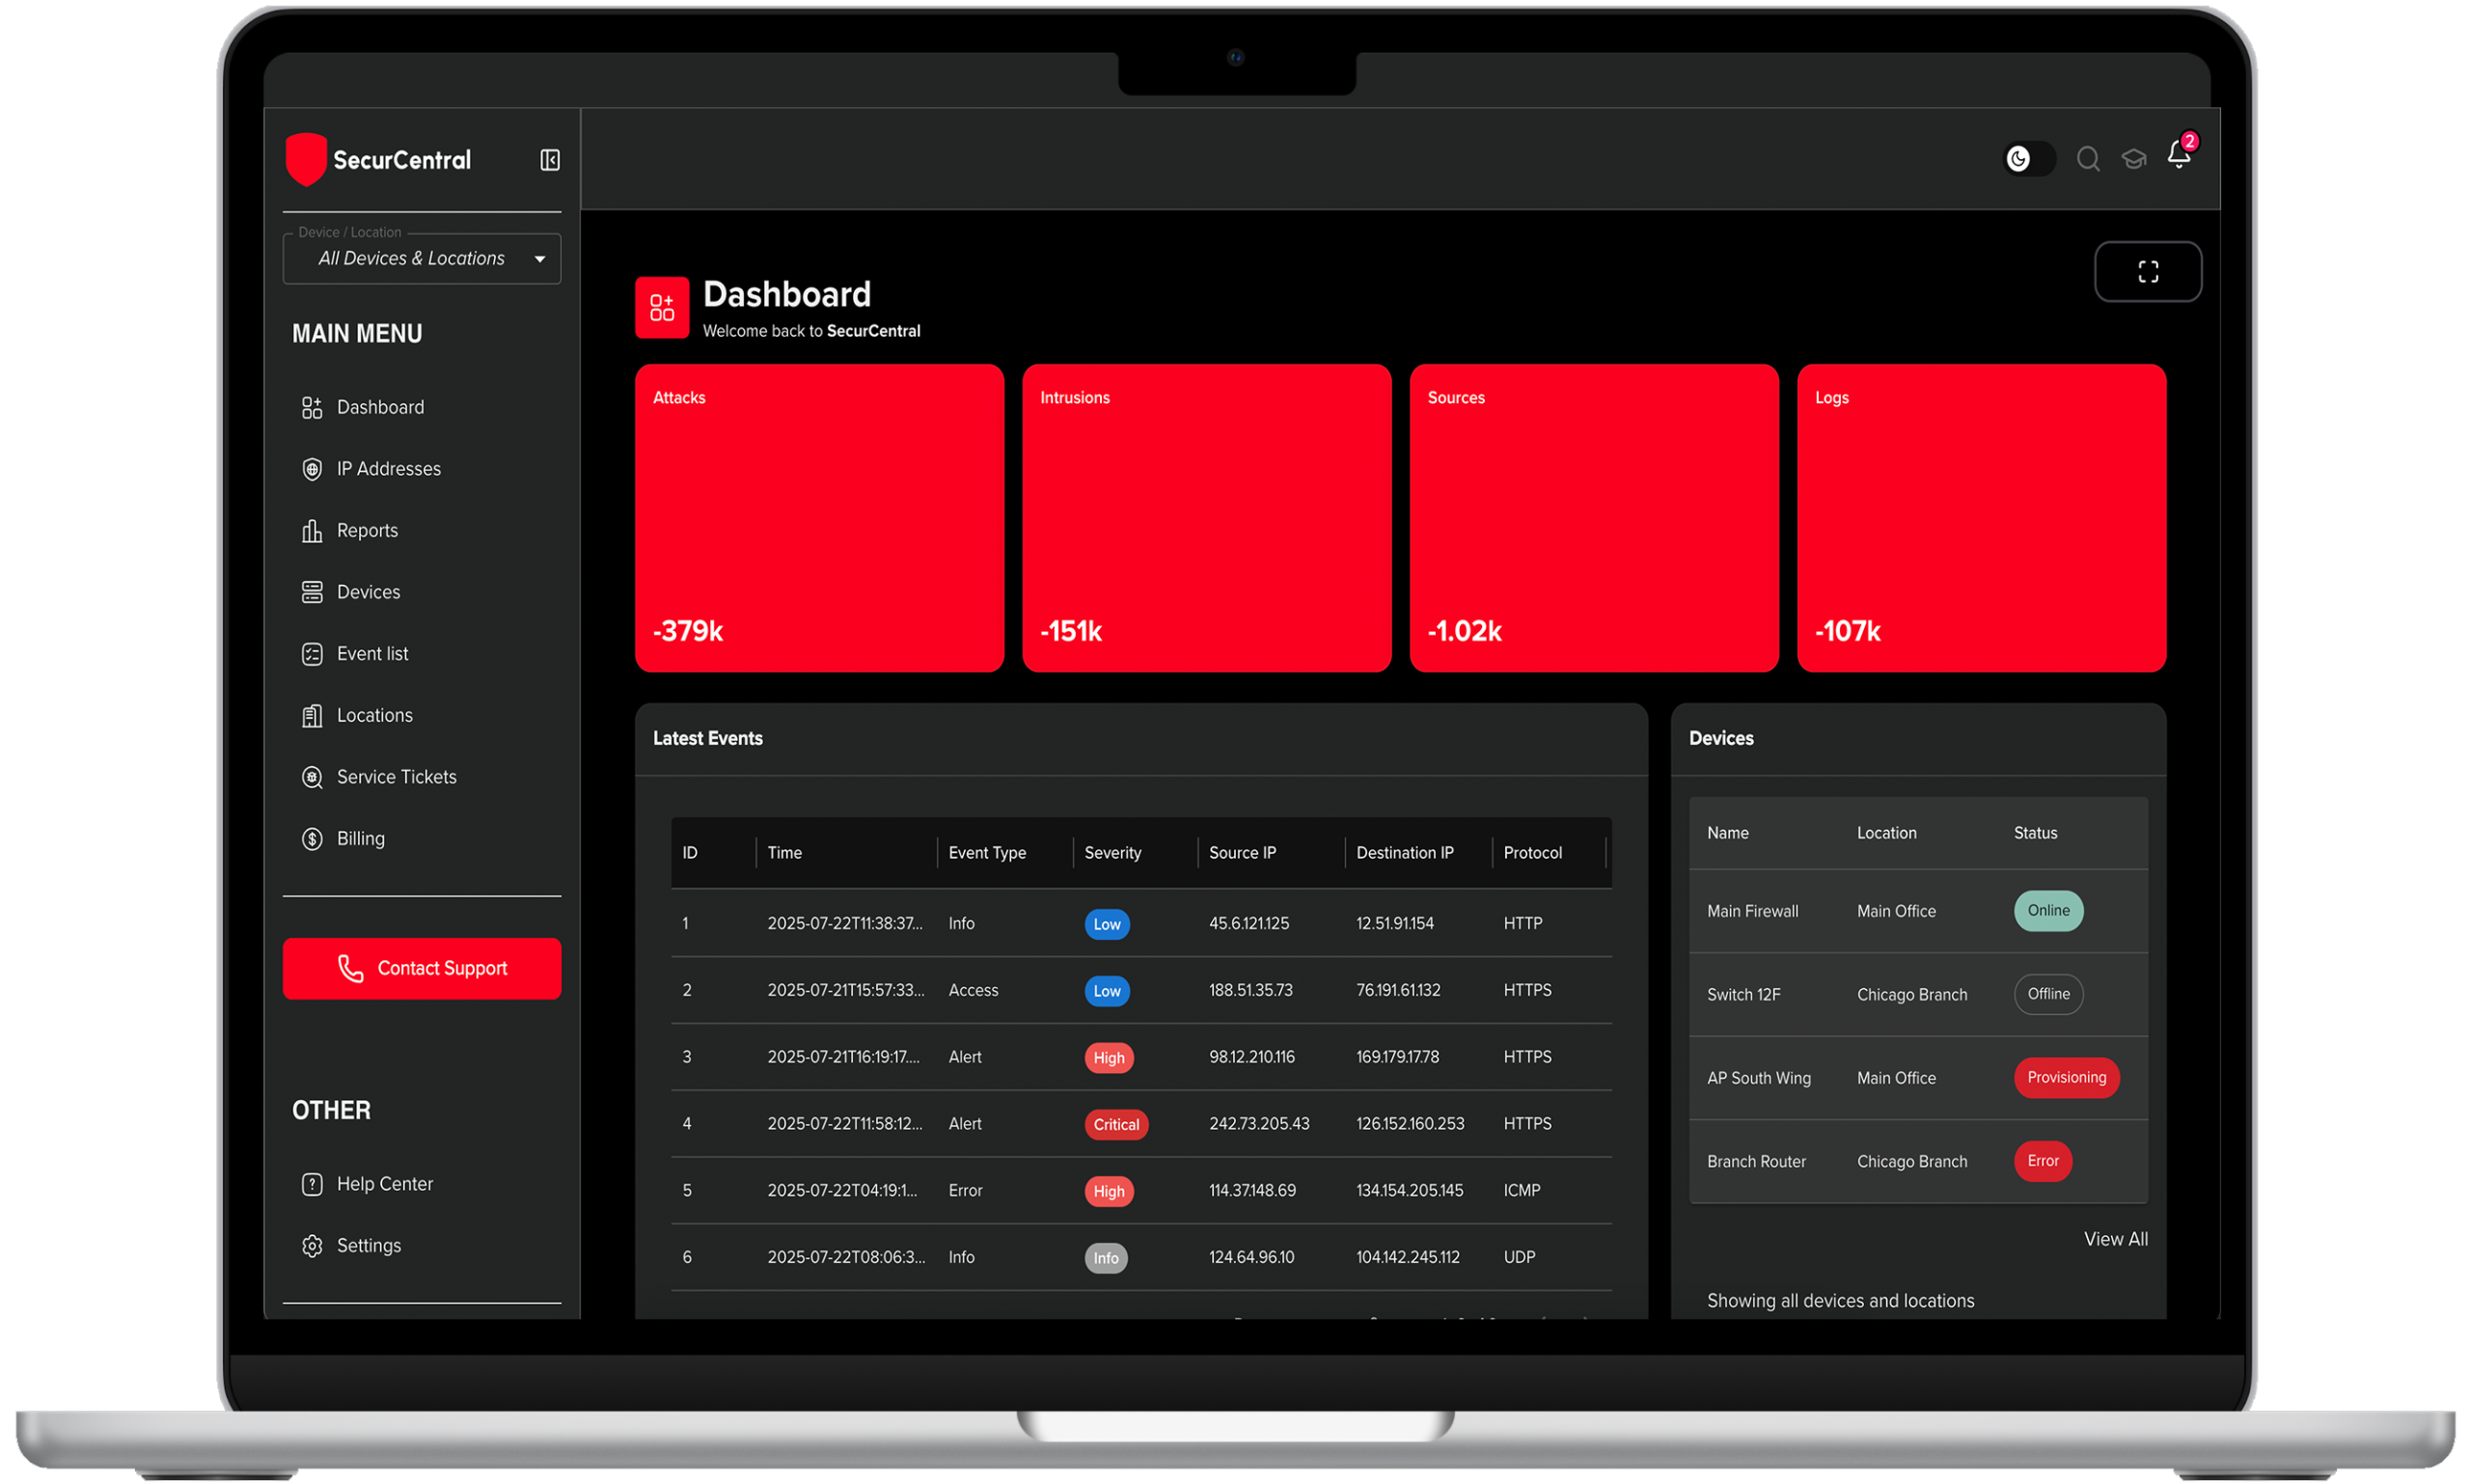Toggle the dark mode switch
Viewport: 2470px width, 1484px height.
tap(2028, 159)
